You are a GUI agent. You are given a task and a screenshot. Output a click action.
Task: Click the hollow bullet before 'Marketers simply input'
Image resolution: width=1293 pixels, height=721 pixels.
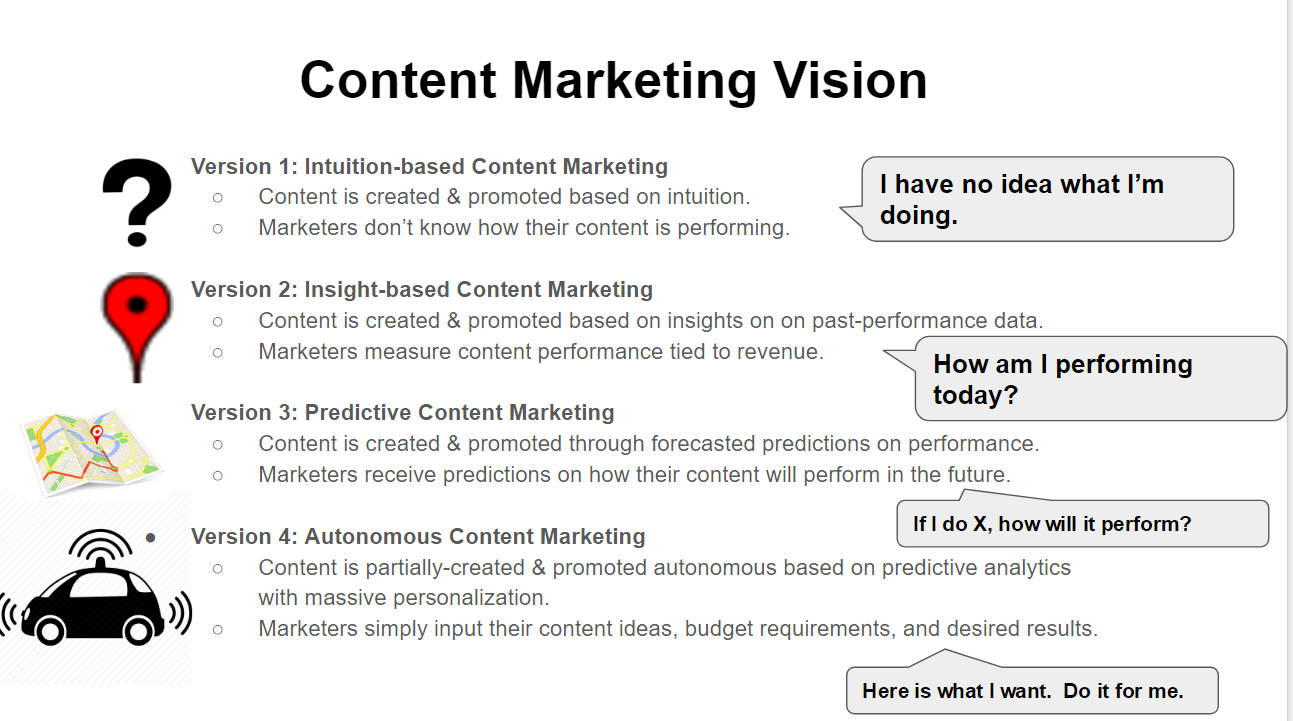pos(217,629)
